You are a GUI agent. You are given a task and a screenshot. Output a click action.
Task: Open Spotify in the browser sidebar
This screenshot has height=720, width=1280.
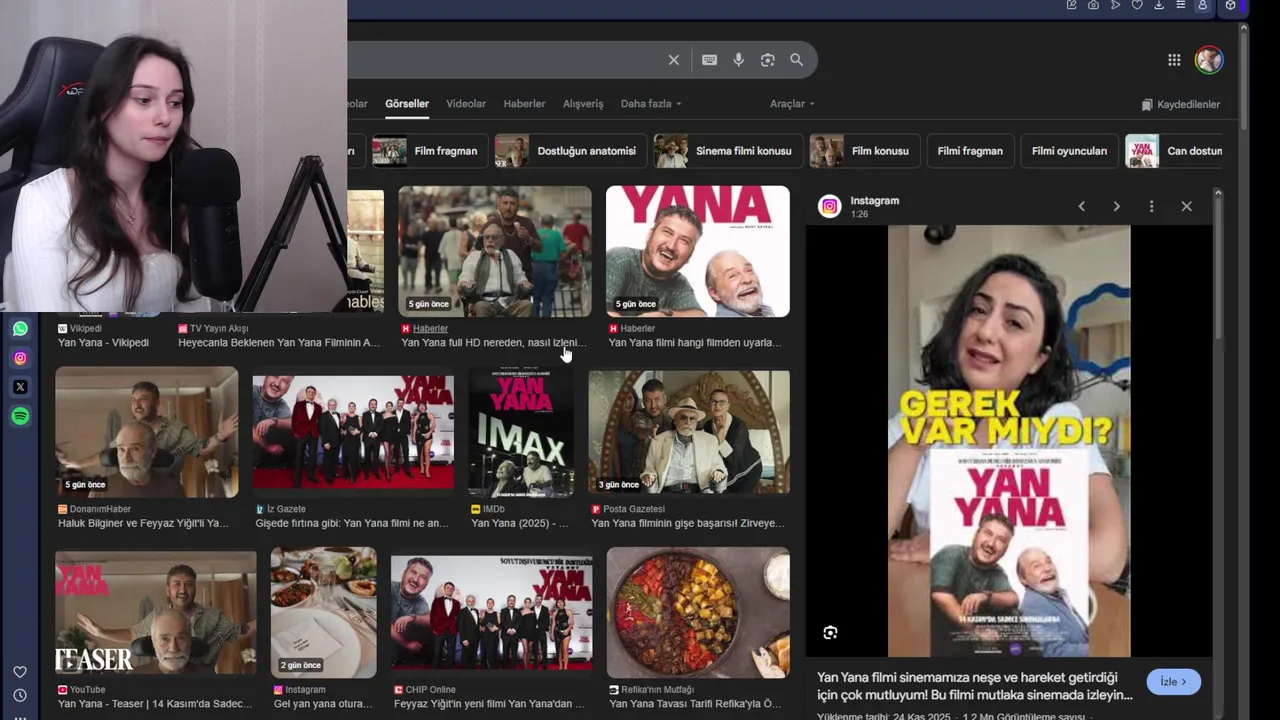[20, 416]
